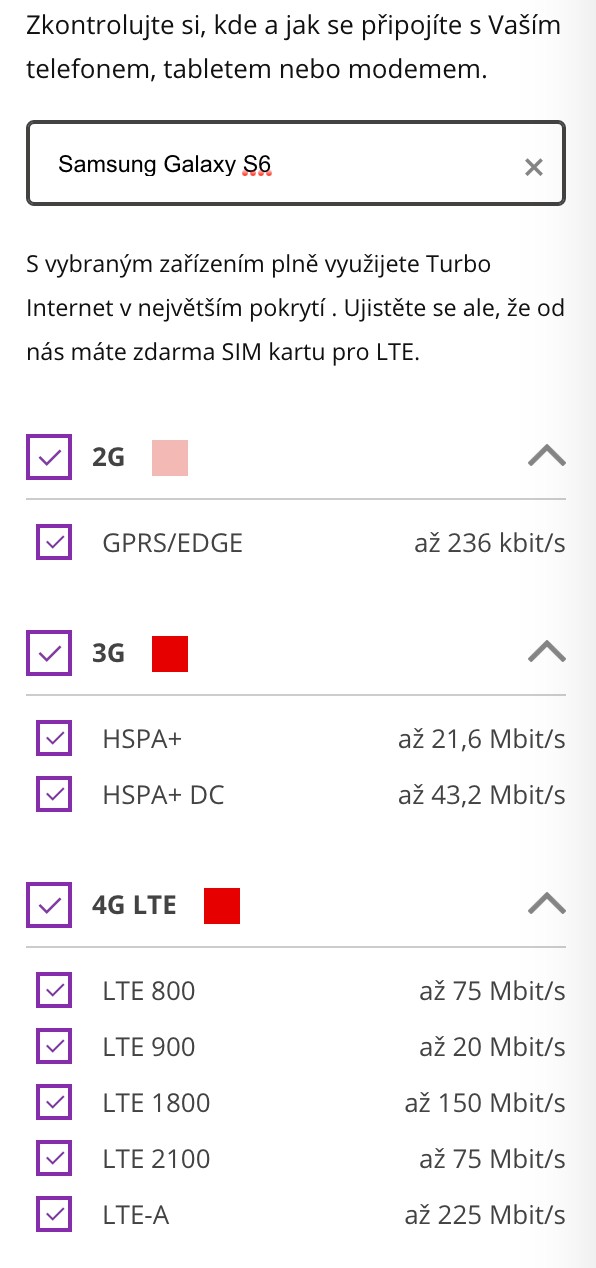This screenshot has height=1268, width=596.
Task: Uncheck the LTE 800 checkbox
Action: 54,991
